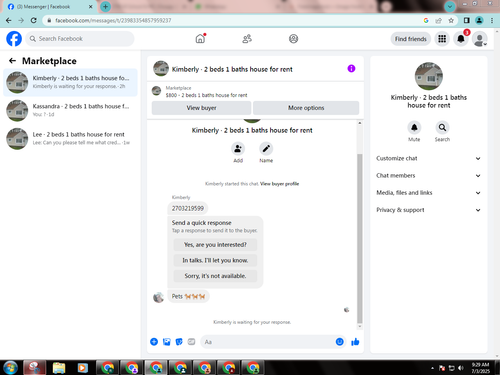Click the 'Pets' message bubble

click(188, 296)
